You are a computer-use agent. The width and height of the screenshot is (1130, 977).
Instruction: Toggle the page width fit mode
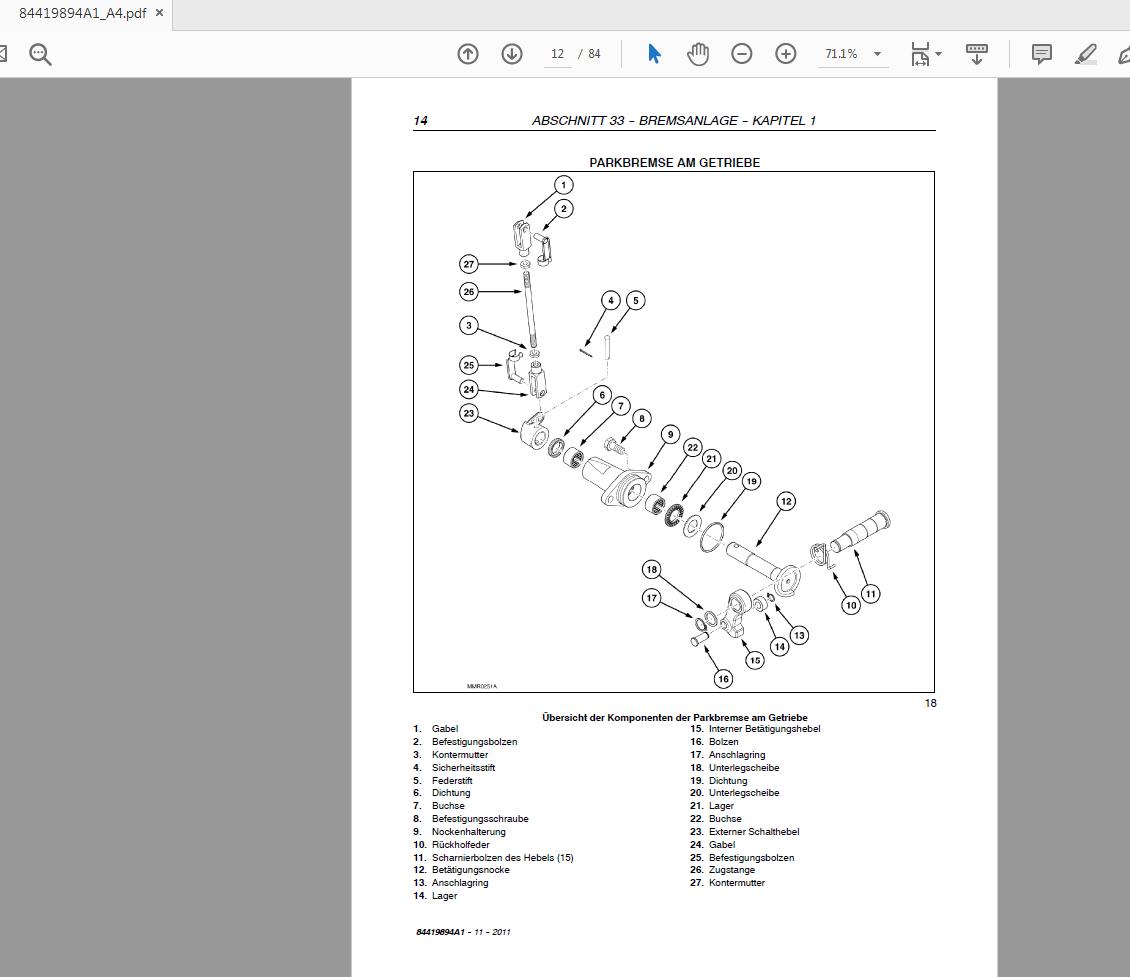pyautogui.click(x=919, y=53)
